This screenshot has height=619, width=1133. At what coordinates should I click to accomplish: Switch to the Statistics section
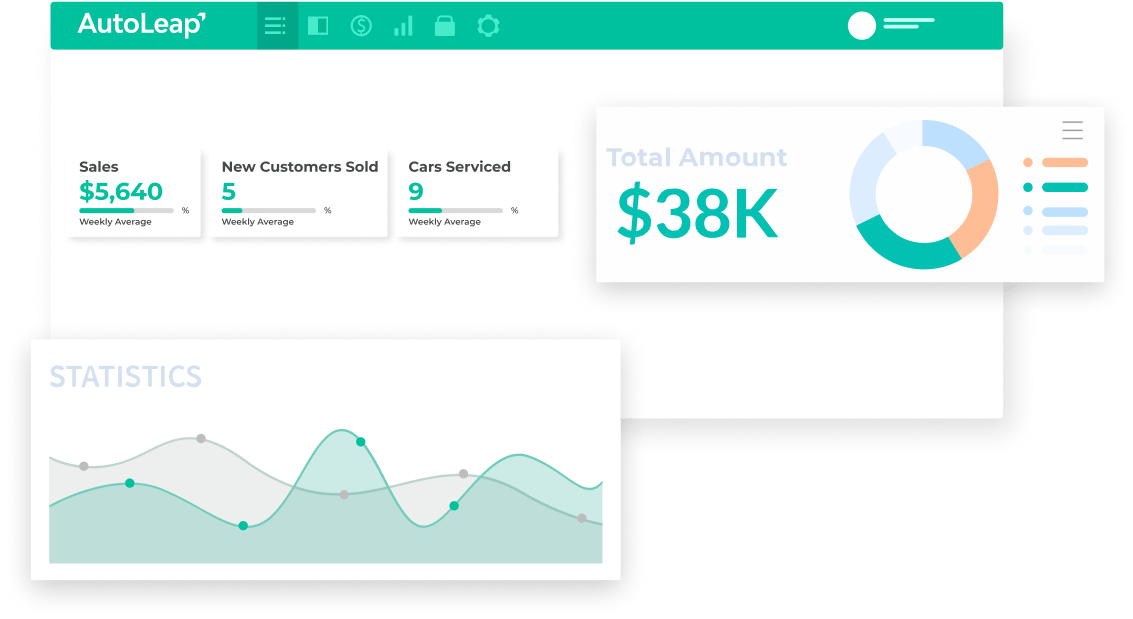(125, 377)
